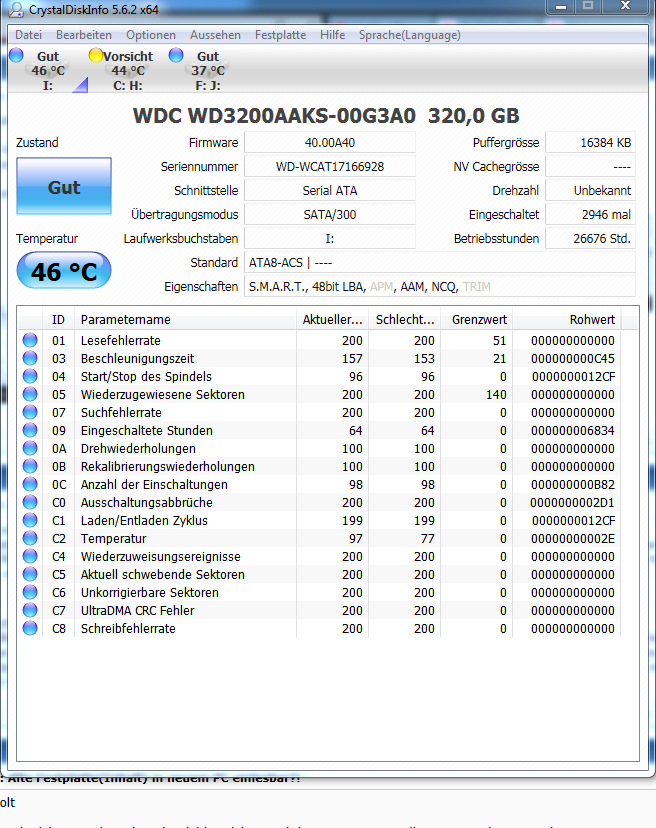The height and width of the screenshot is (828, 656).
Task: Click status orb of Lesefehlerrate row
Action: (30, 340)
